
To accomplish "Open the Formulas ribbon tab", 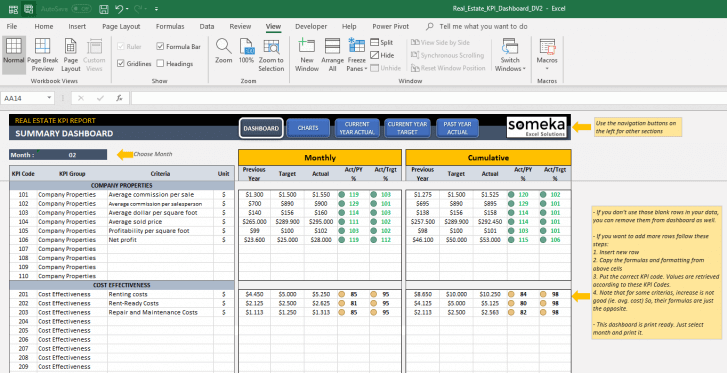I will coord(170,26).
